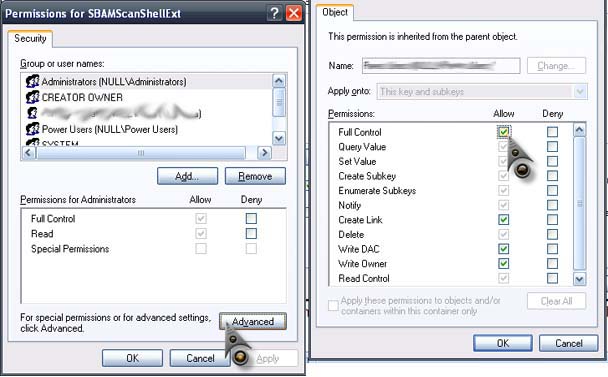
Task: Toggle Deny for Delete
Action: coord(553,234)
